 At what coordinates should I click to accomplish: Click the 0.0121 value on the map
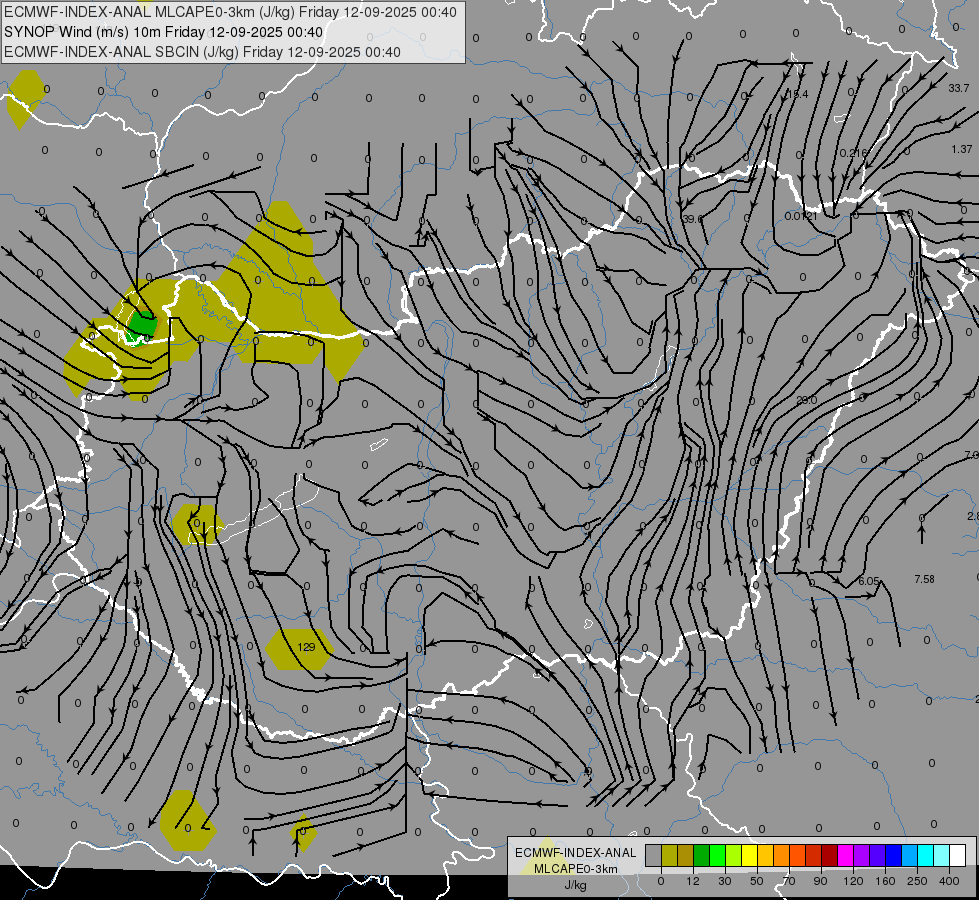(x=801, y=216)
